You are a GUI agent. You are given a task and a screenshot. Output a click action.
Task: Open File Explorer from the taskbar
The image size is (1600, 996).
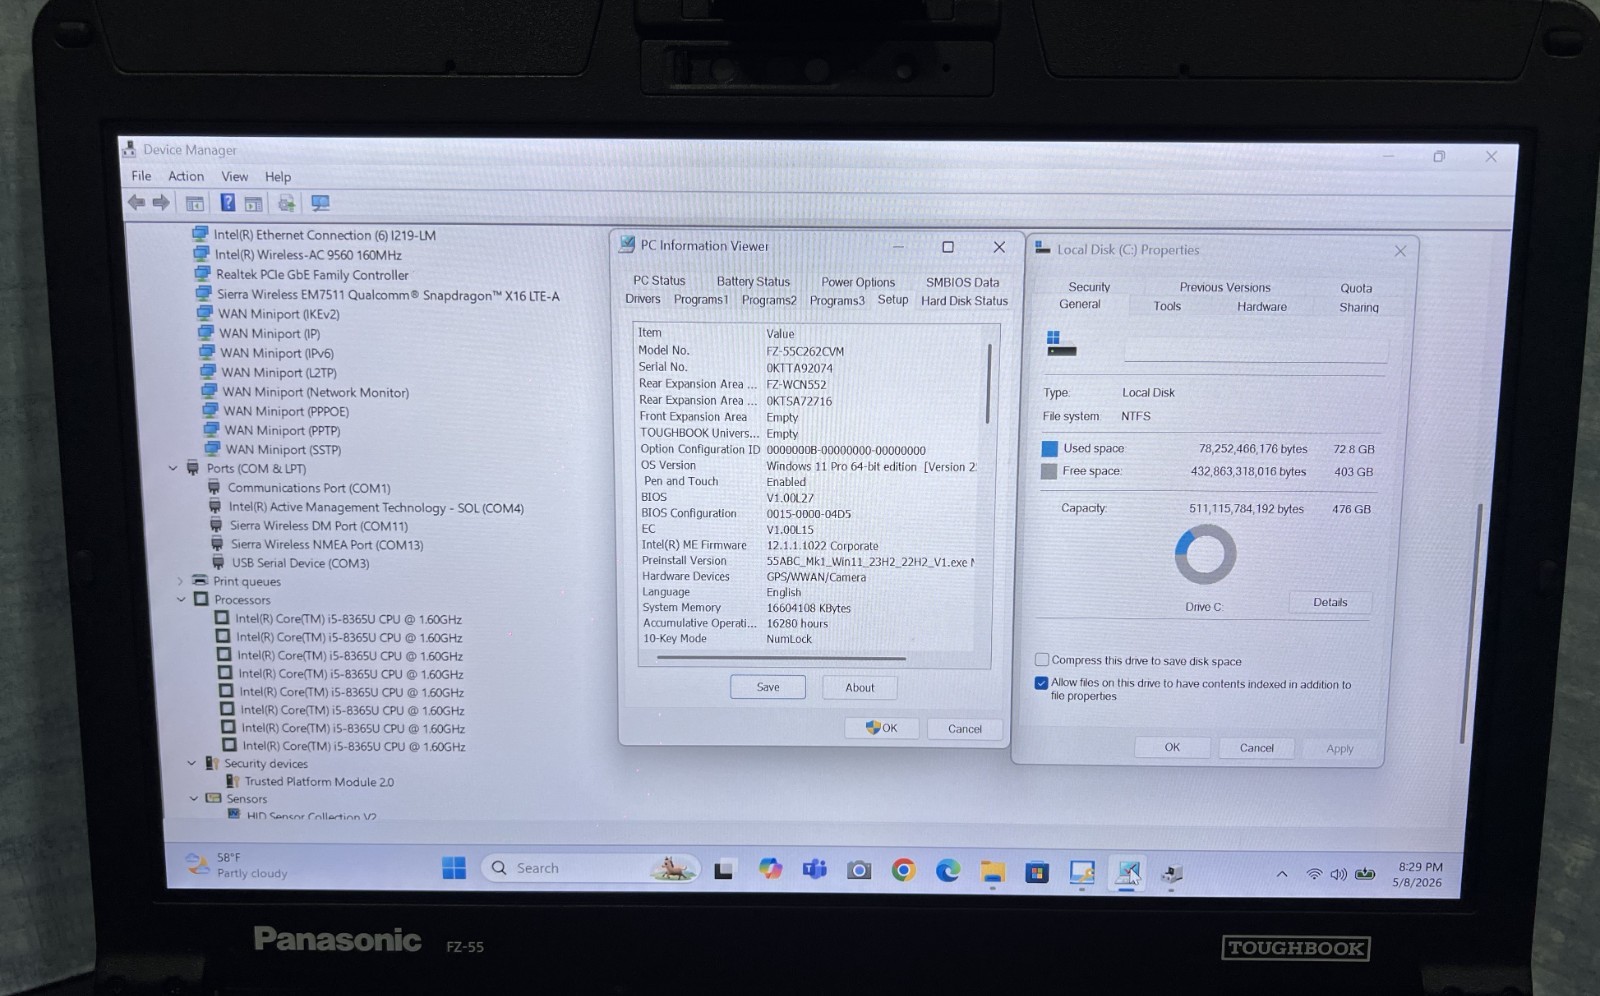tap(992, 870)
